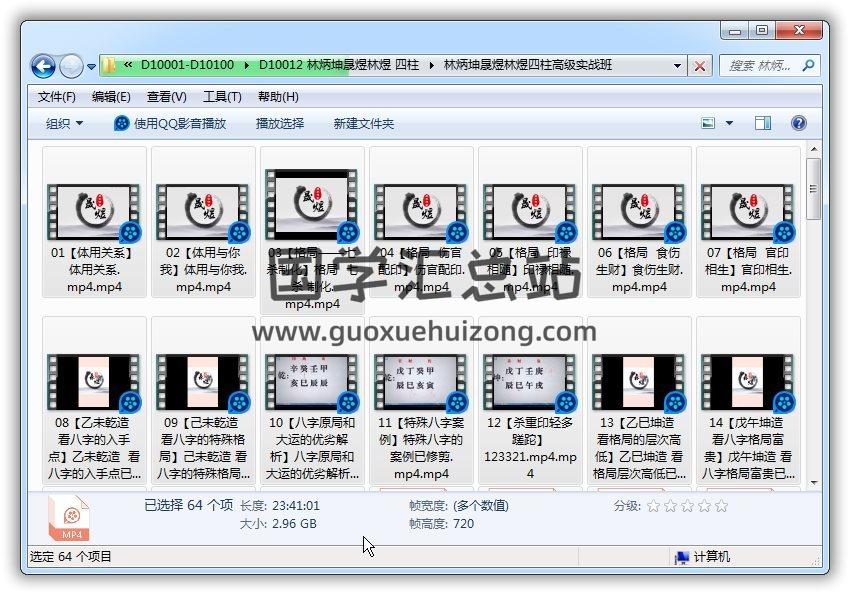Click the window minimize button
Image resolution: width=850 pixels, height=595 pixels.
pos(735,31)
